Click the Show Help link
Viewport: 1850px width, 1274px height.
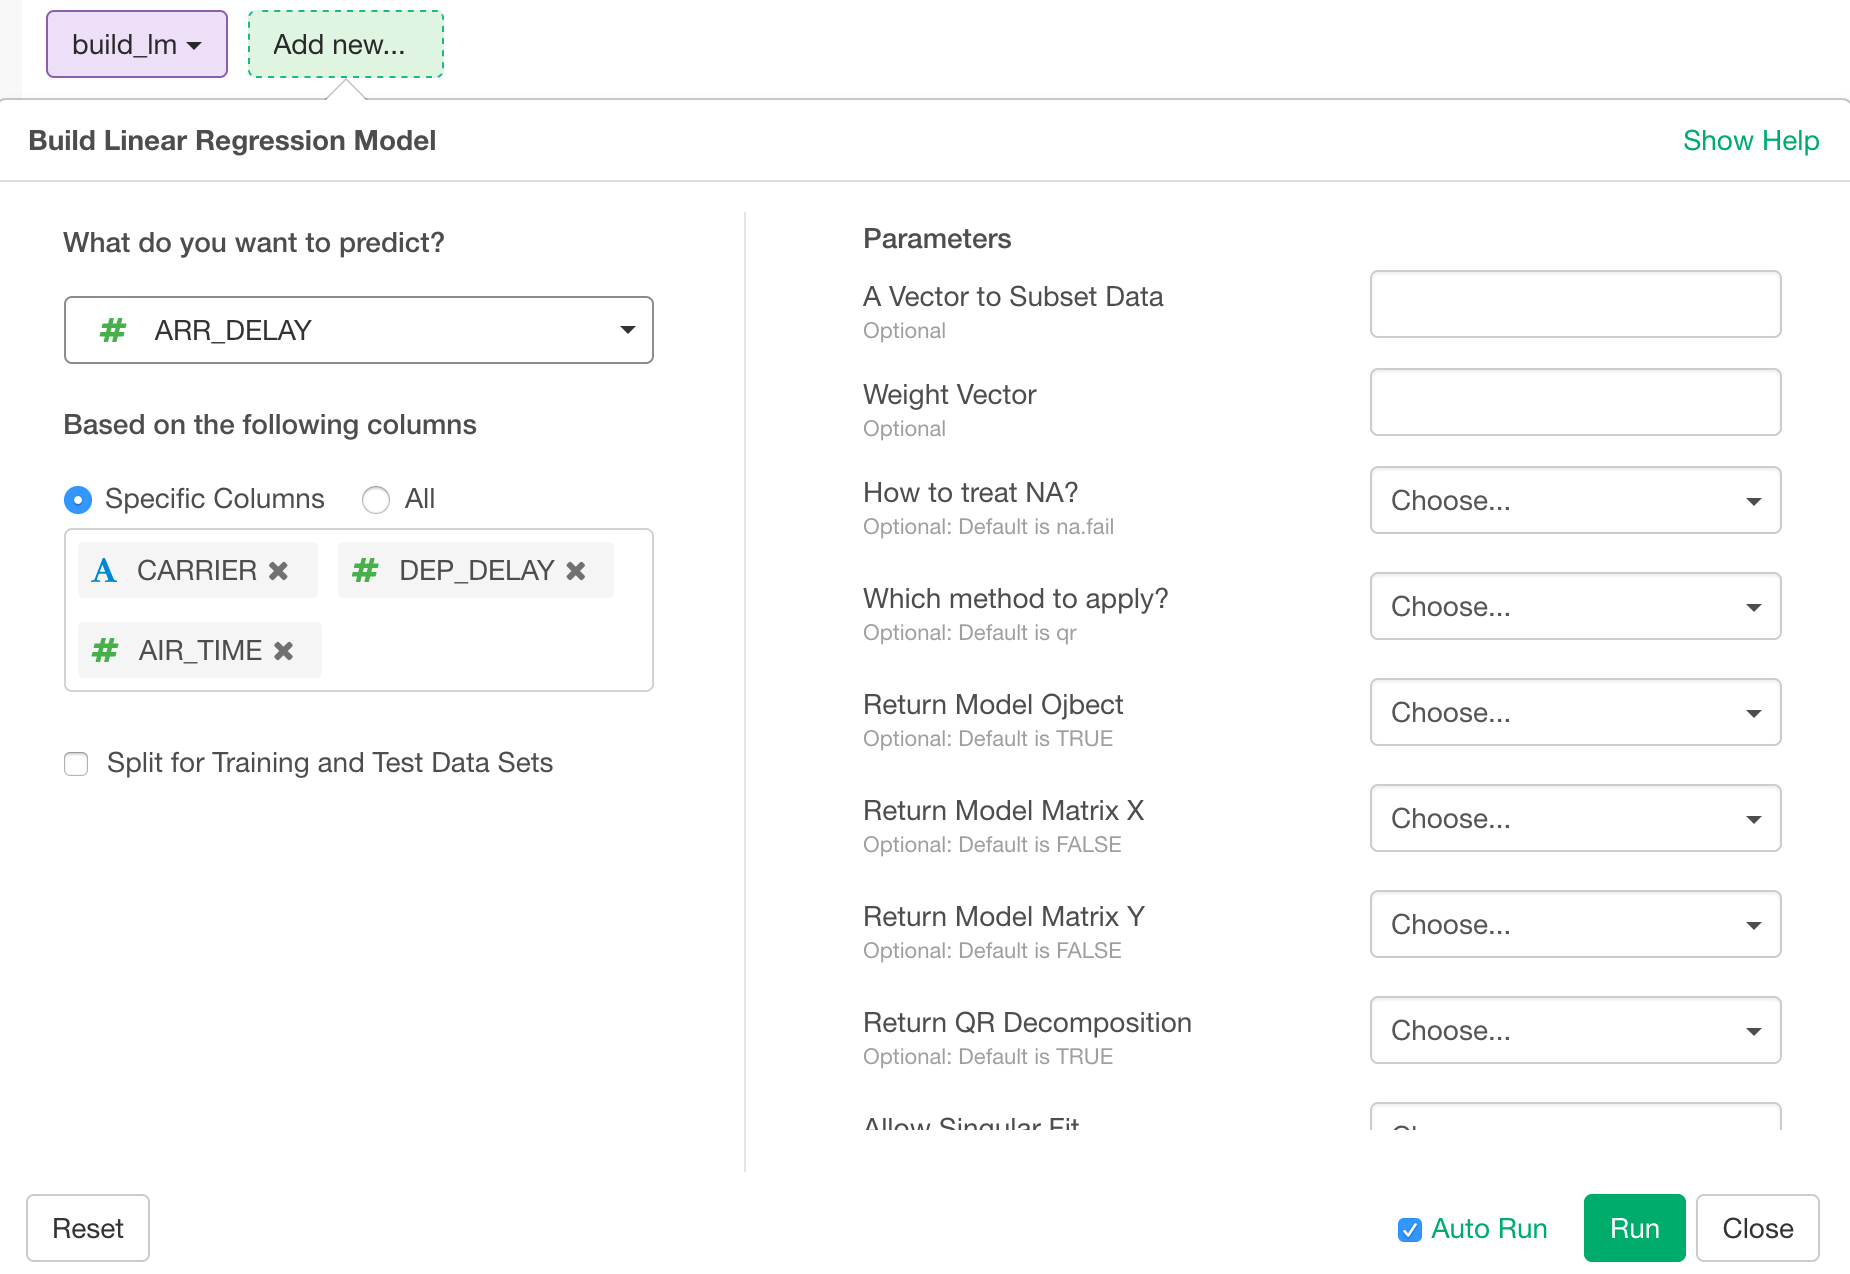(1751, 140)
